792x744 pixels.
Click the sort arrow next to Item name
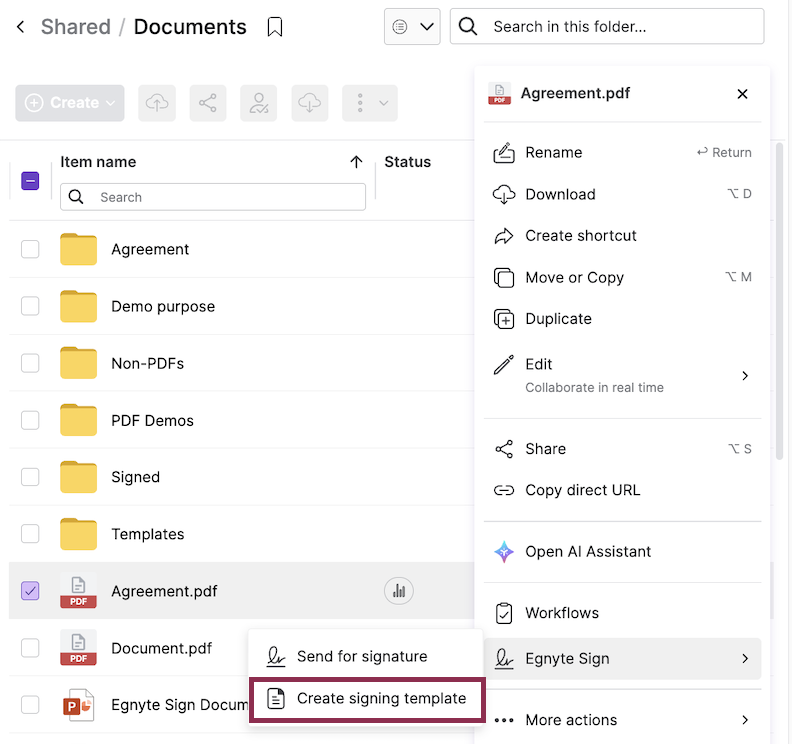pos(356,162)
